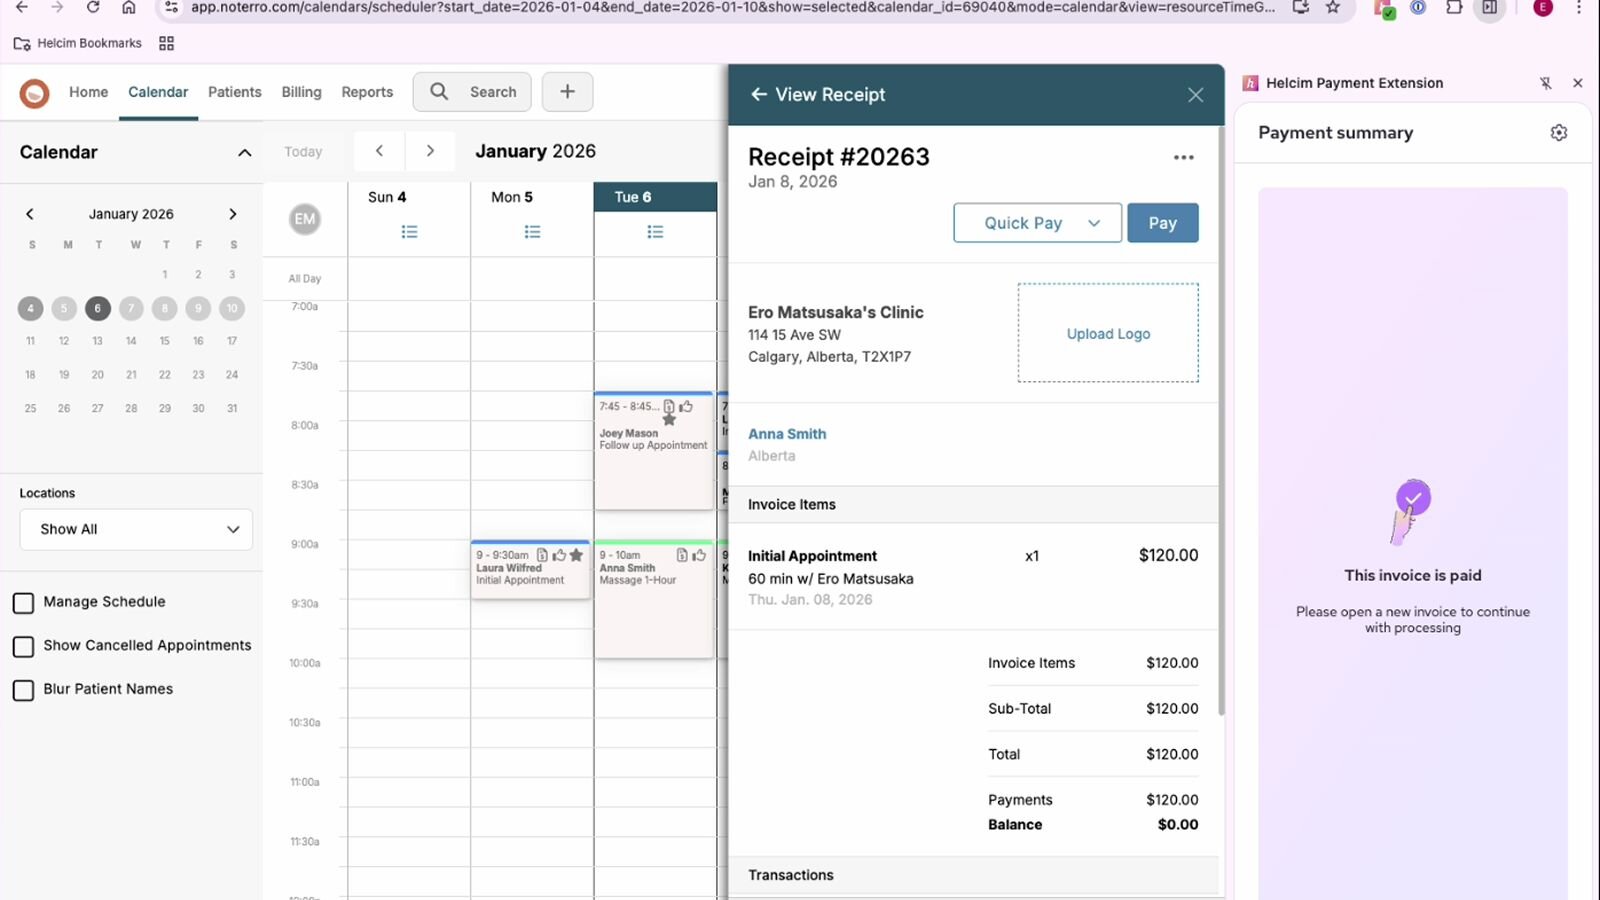Open the Billing tab
This screenshot has height=900, width=1600.
click(301, 92)
